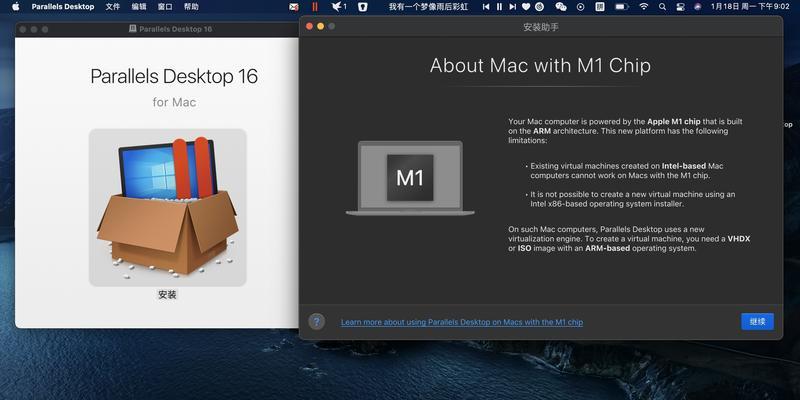This screenshot has width=800, height=400.
Task: Click the Parallels Desktop 16 heading text
Action: [x=174, y=76]
